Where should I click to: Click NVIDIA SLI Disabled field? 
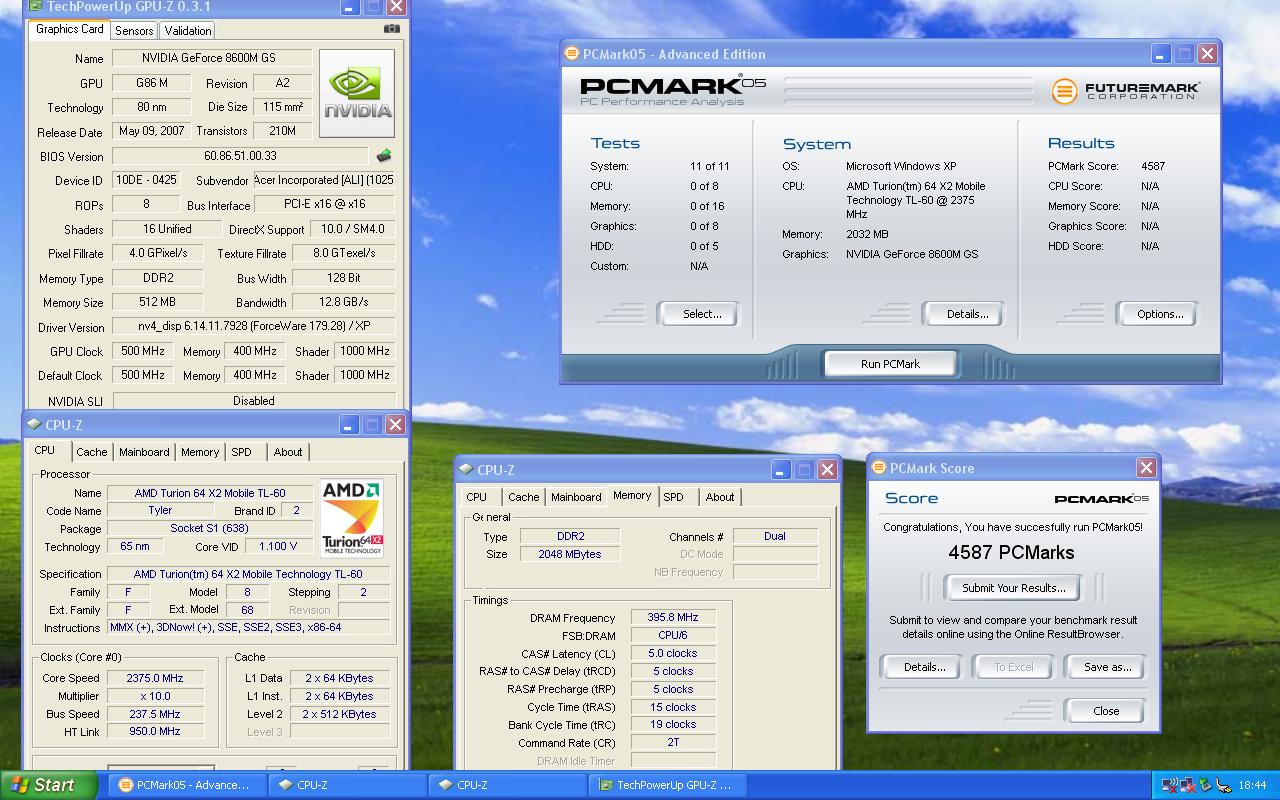253,401
